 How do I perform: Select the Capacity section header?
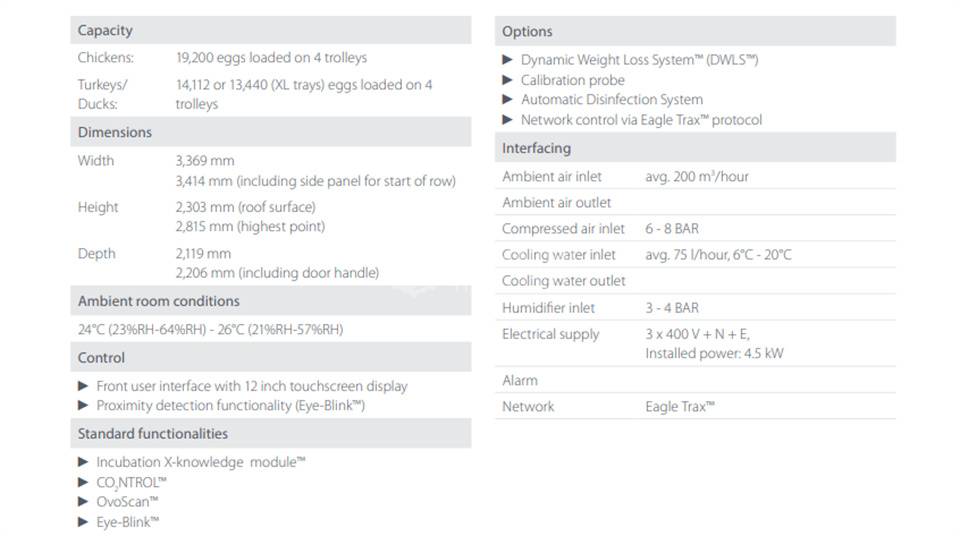point(271,30)
